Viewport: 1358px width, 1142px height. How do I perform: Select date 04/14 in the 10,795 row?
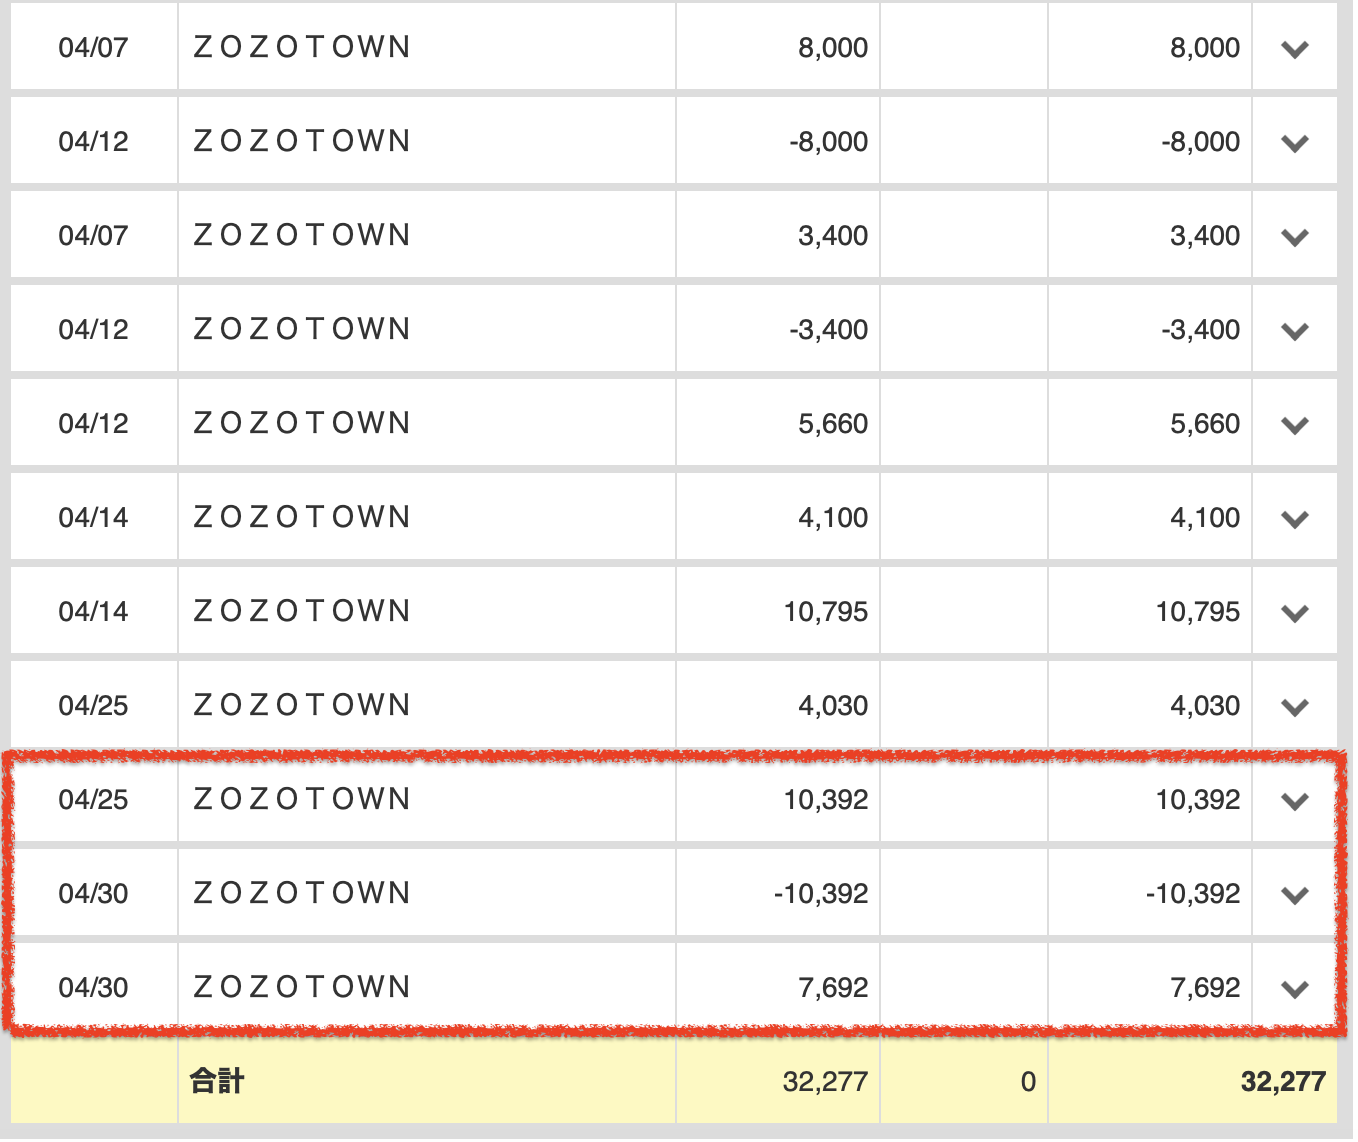93,612
